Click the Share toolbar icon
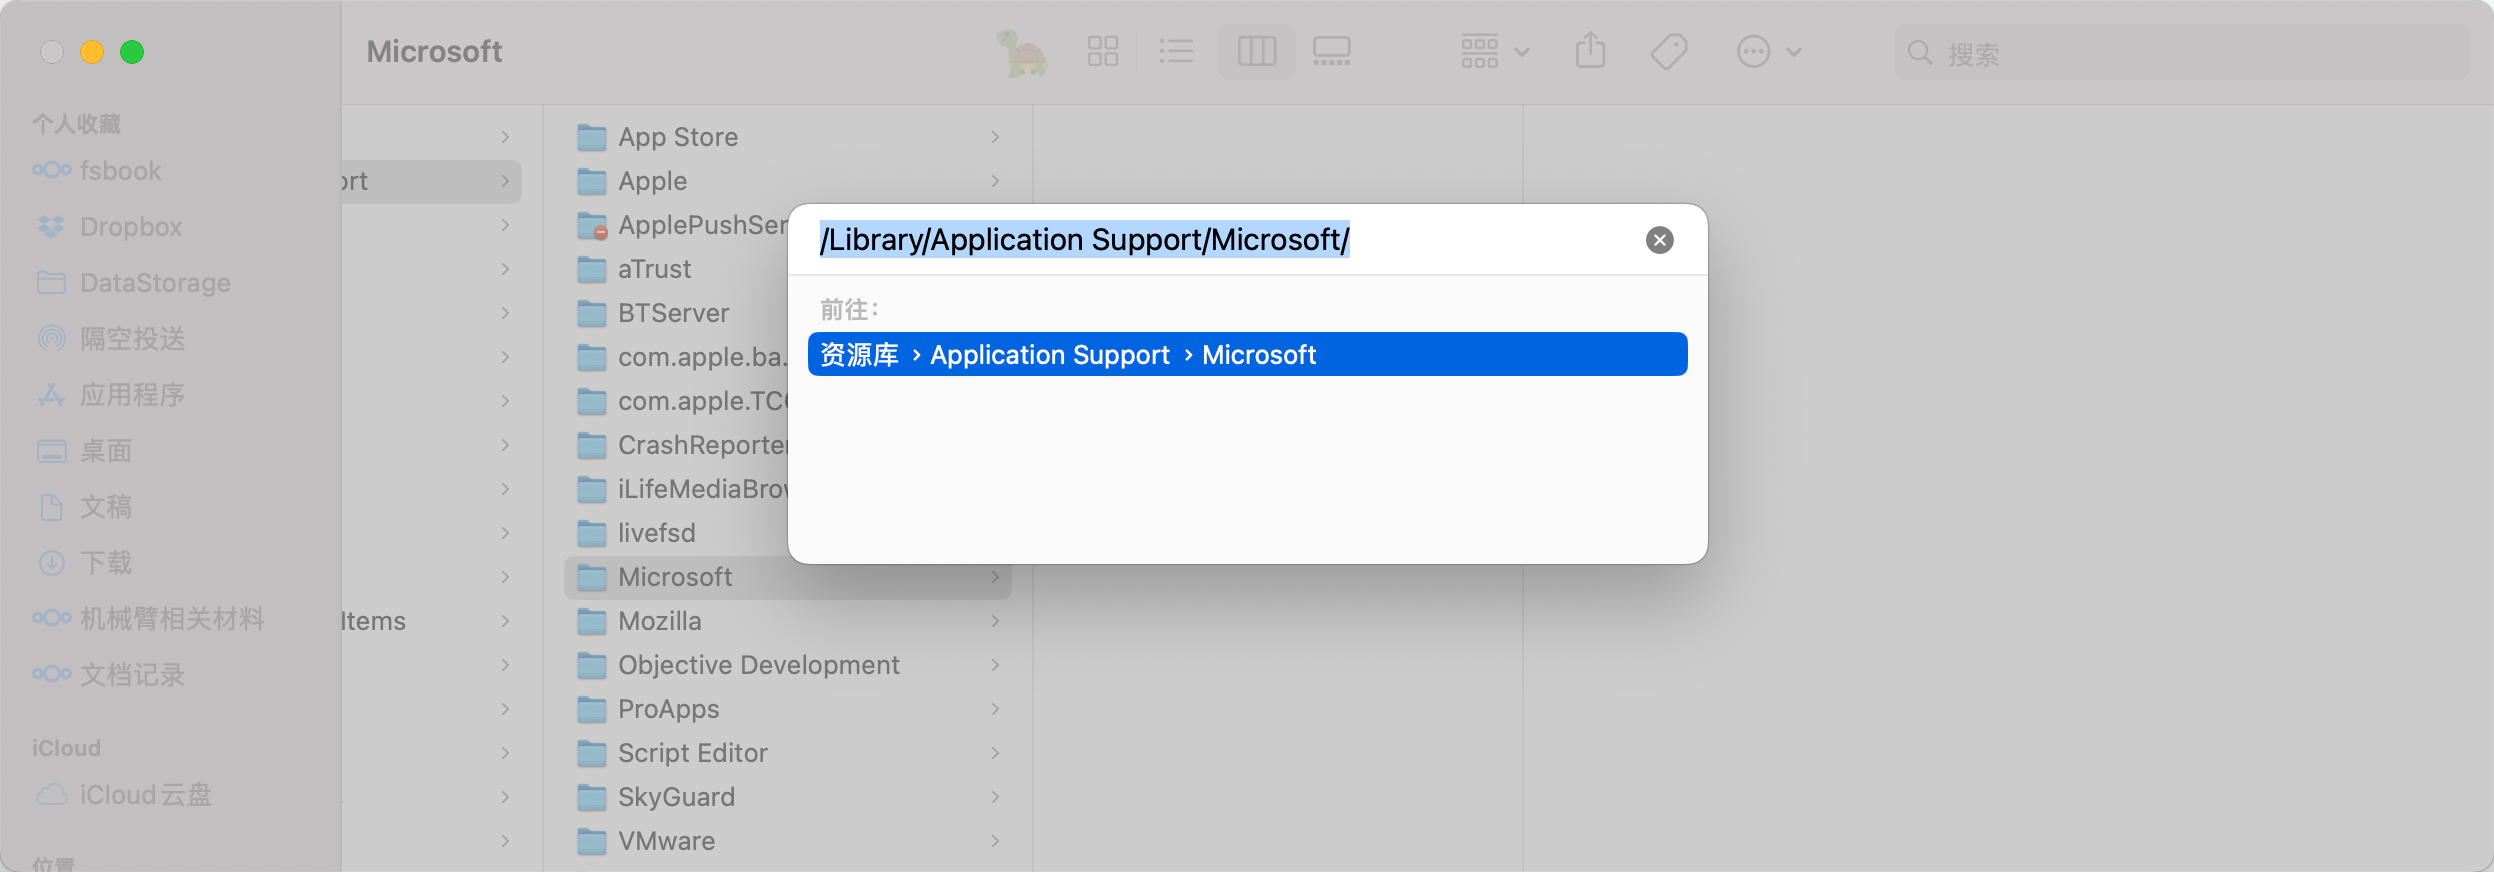The width and height of the screenshot is (2494, 872). (1590, 51)
